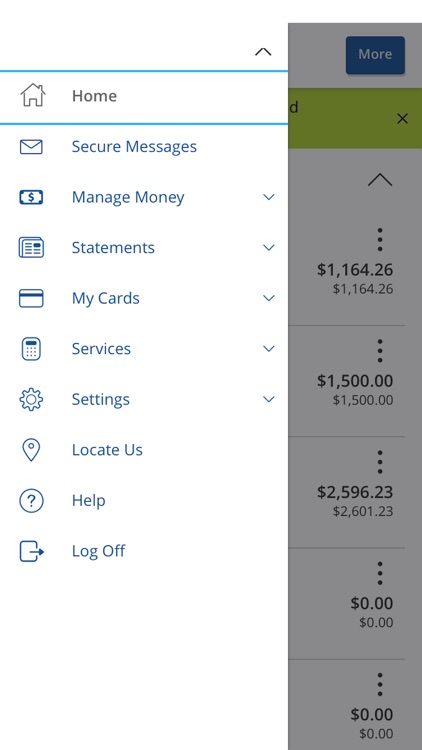
Task: Open the Secure Messages envelope icon
Action: pos(31,146)
